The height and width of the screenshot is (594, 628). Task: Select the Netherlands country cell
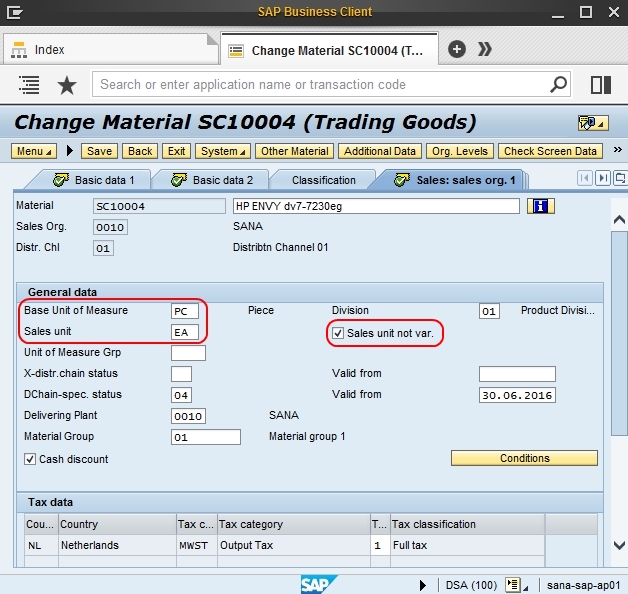point(117,545)
